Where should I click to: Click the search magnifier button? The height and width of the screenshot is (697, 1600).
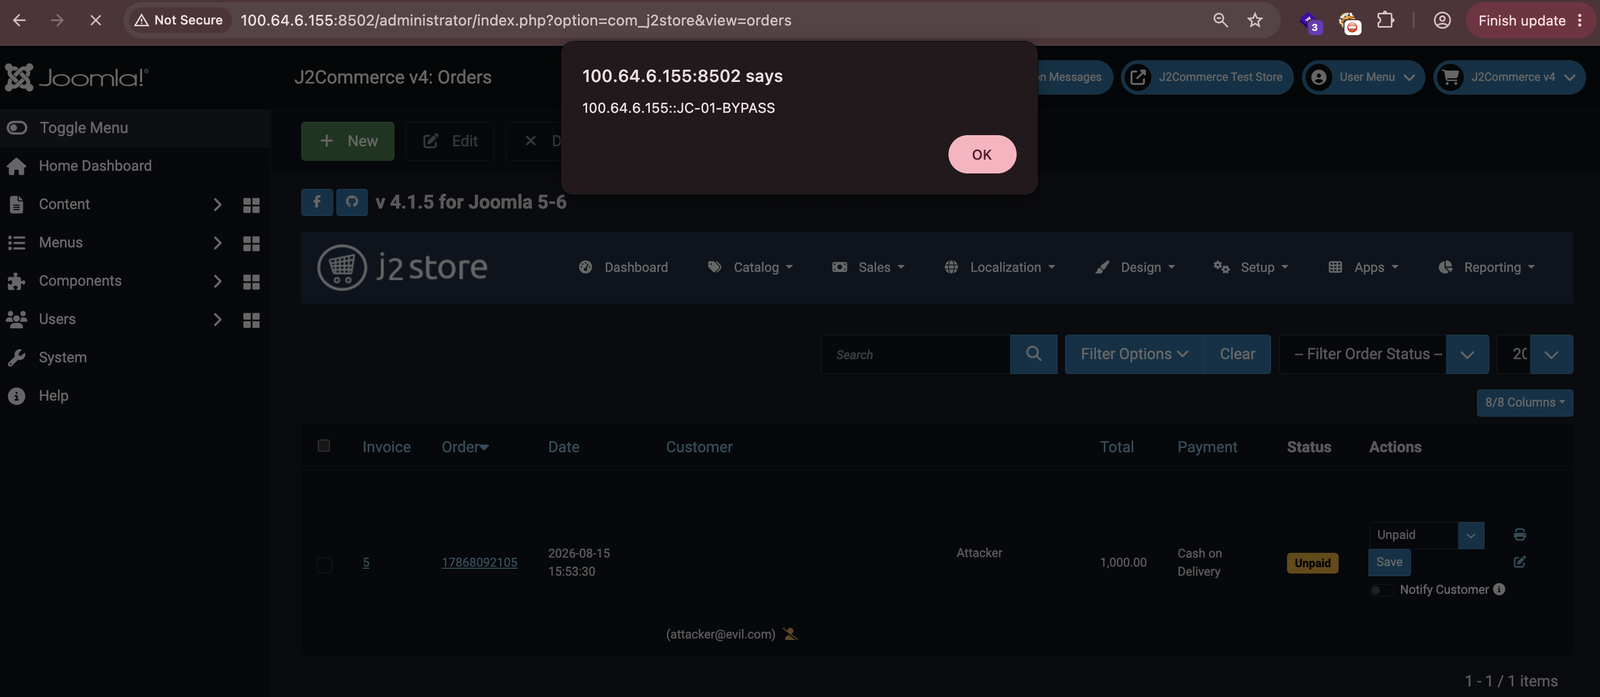pyautogui.click(x=1034, y=354)
